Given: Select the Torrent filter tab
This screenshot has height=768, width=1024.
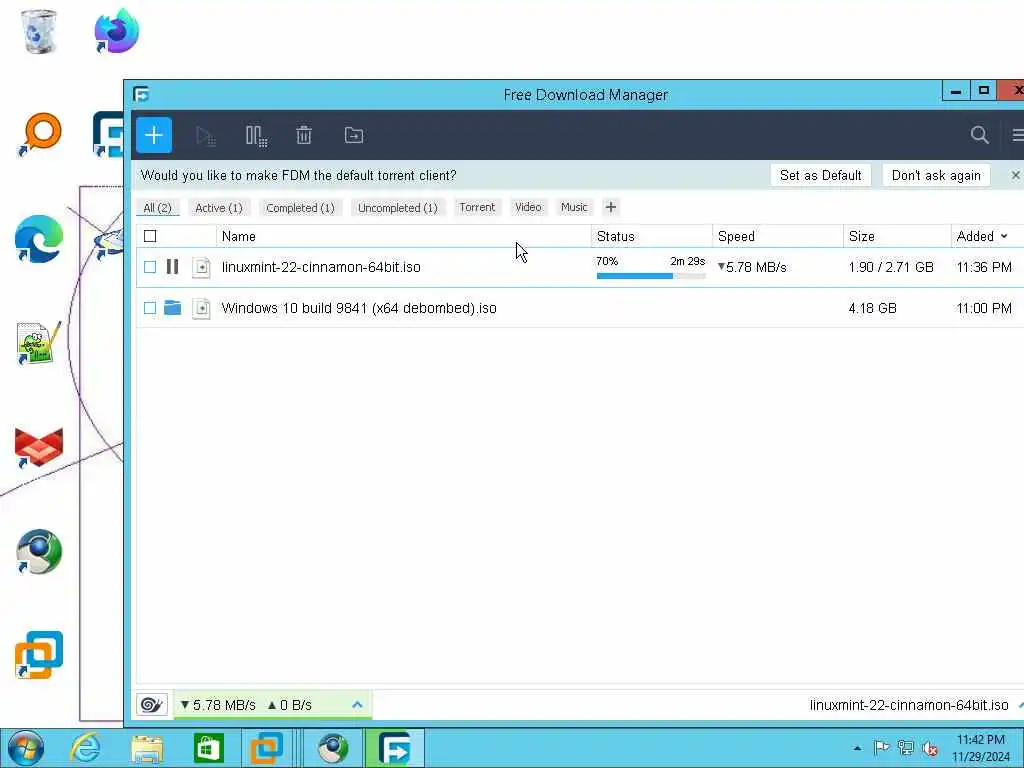Looking at the screenshot, I should 477,207.
